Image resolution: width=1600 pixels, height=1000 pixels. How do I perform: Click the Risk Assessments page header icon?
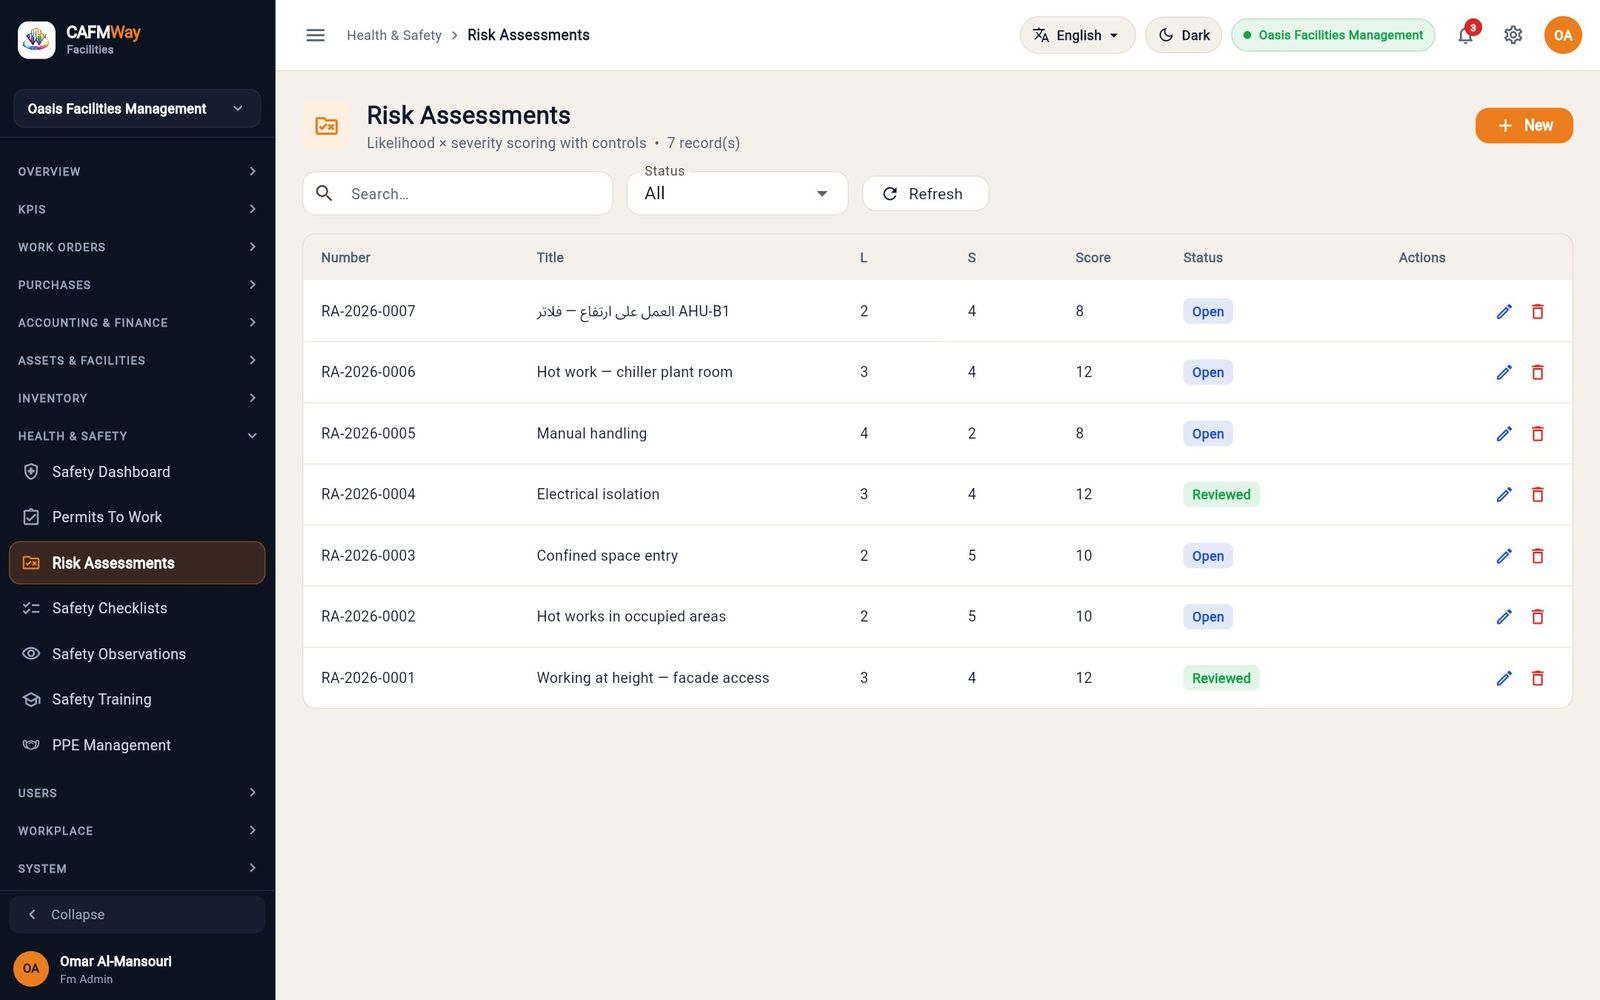(x=327, y=126)
